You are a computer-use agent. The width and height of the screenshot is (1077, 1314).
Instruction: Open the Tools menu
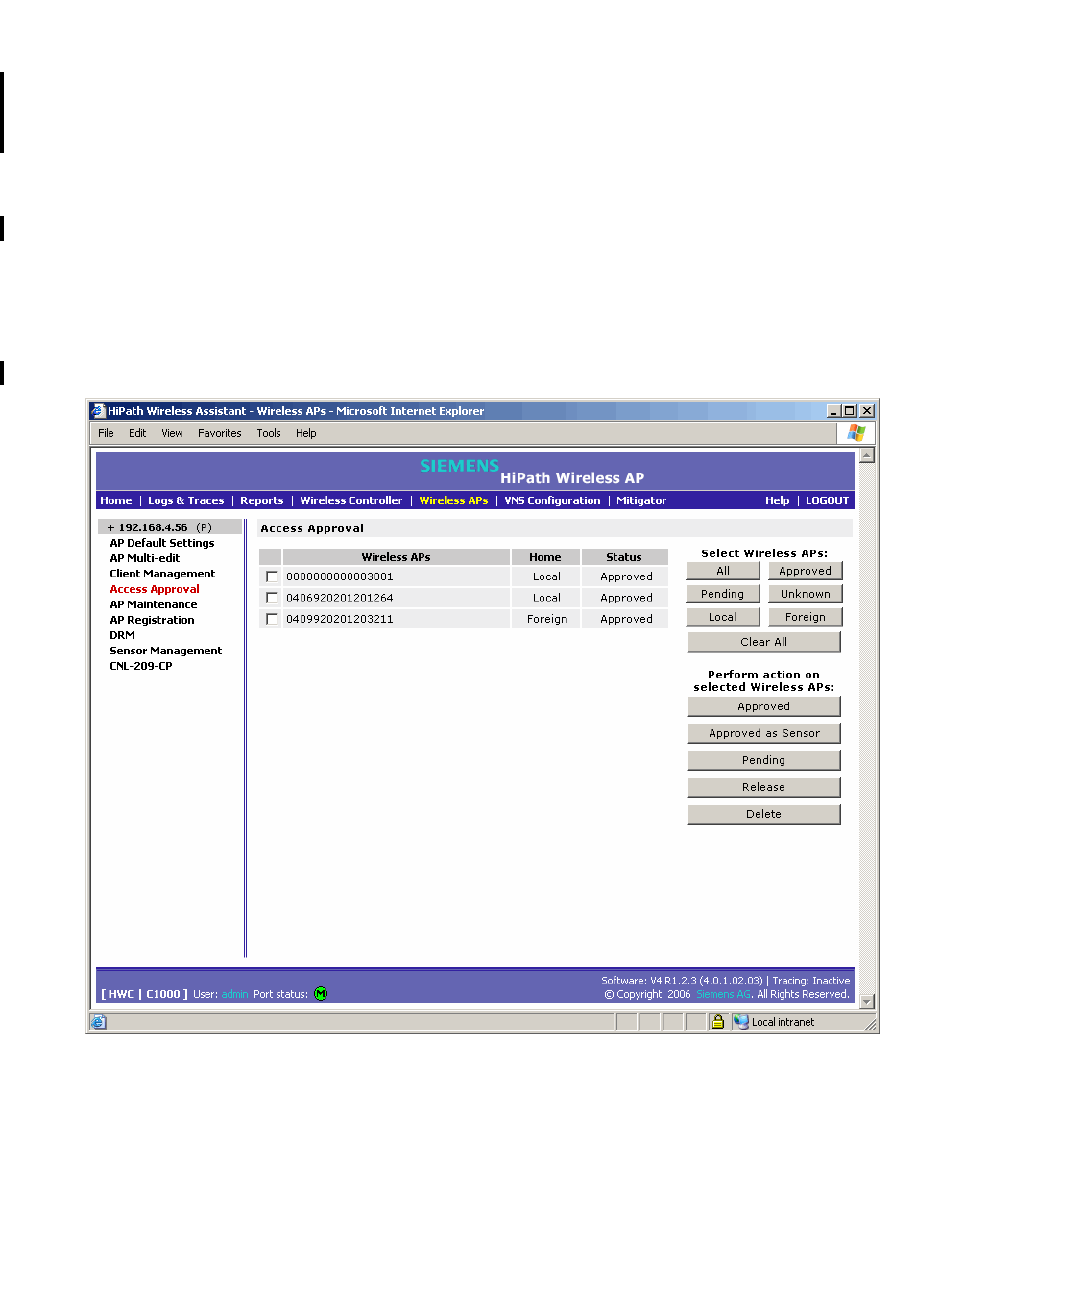click(x=268, y=433)
